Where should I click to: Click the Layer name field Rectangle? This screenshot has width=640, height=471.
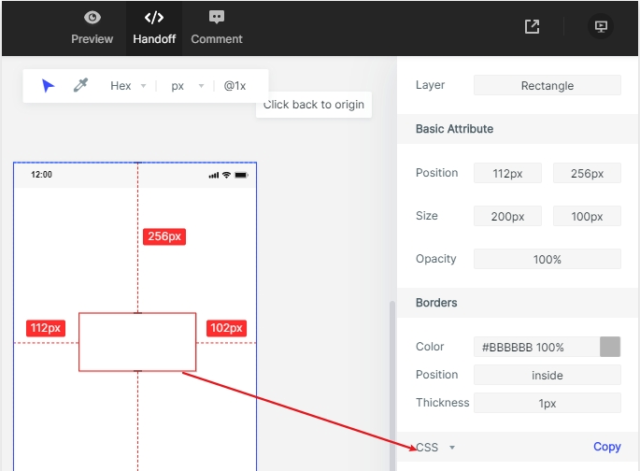pyautogui.click(x=547, y=85)
